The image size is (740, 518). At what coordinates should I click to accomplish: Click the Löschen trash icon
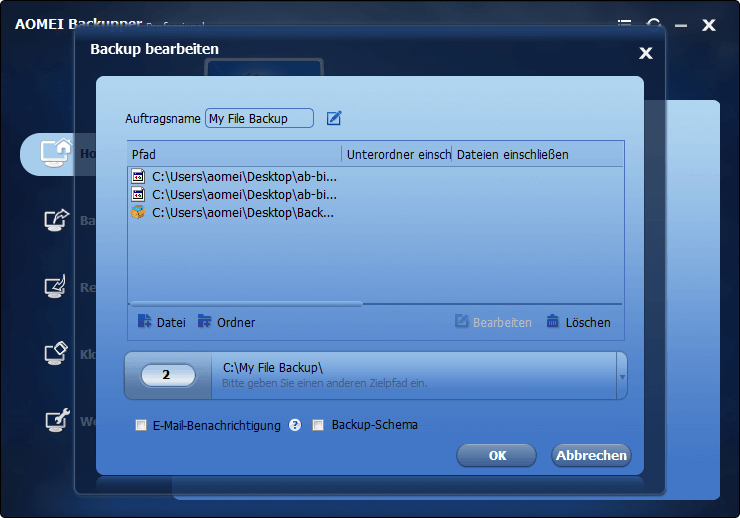553,321
